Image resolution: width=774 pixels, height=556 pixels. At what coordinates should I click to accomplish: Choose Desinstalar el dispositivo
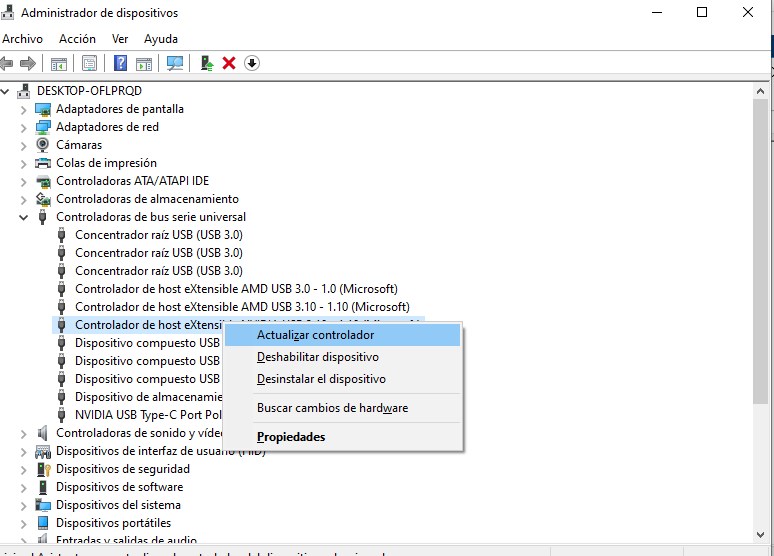point(343,379)
